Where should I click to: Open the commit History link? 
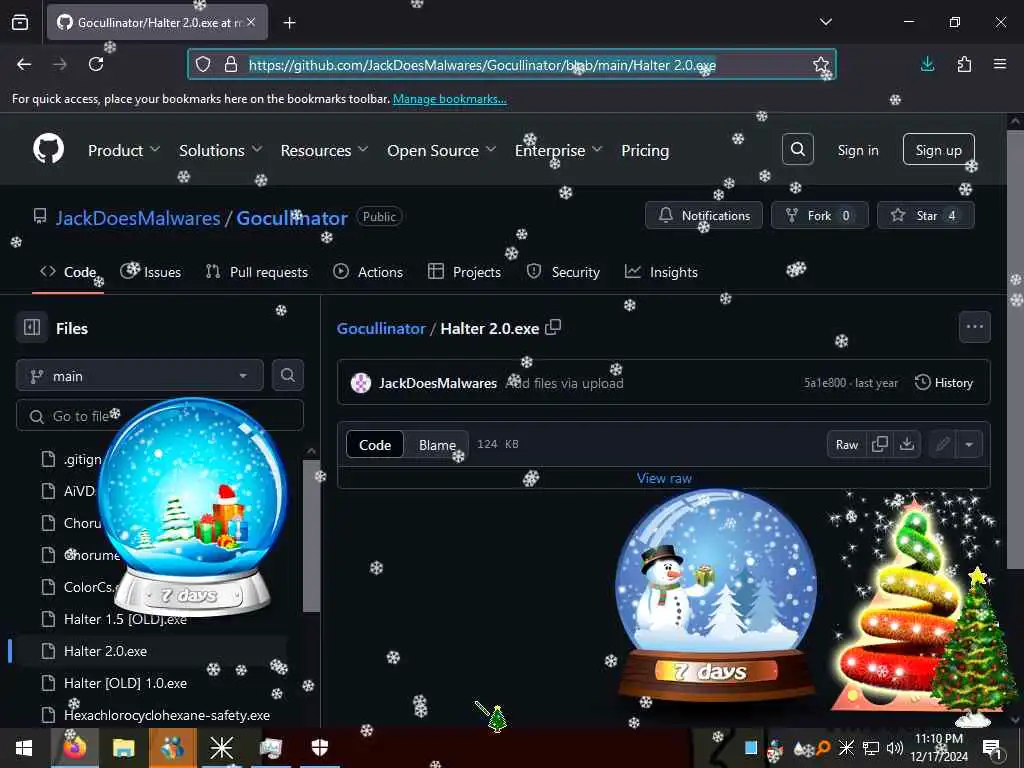coord(944,383)
